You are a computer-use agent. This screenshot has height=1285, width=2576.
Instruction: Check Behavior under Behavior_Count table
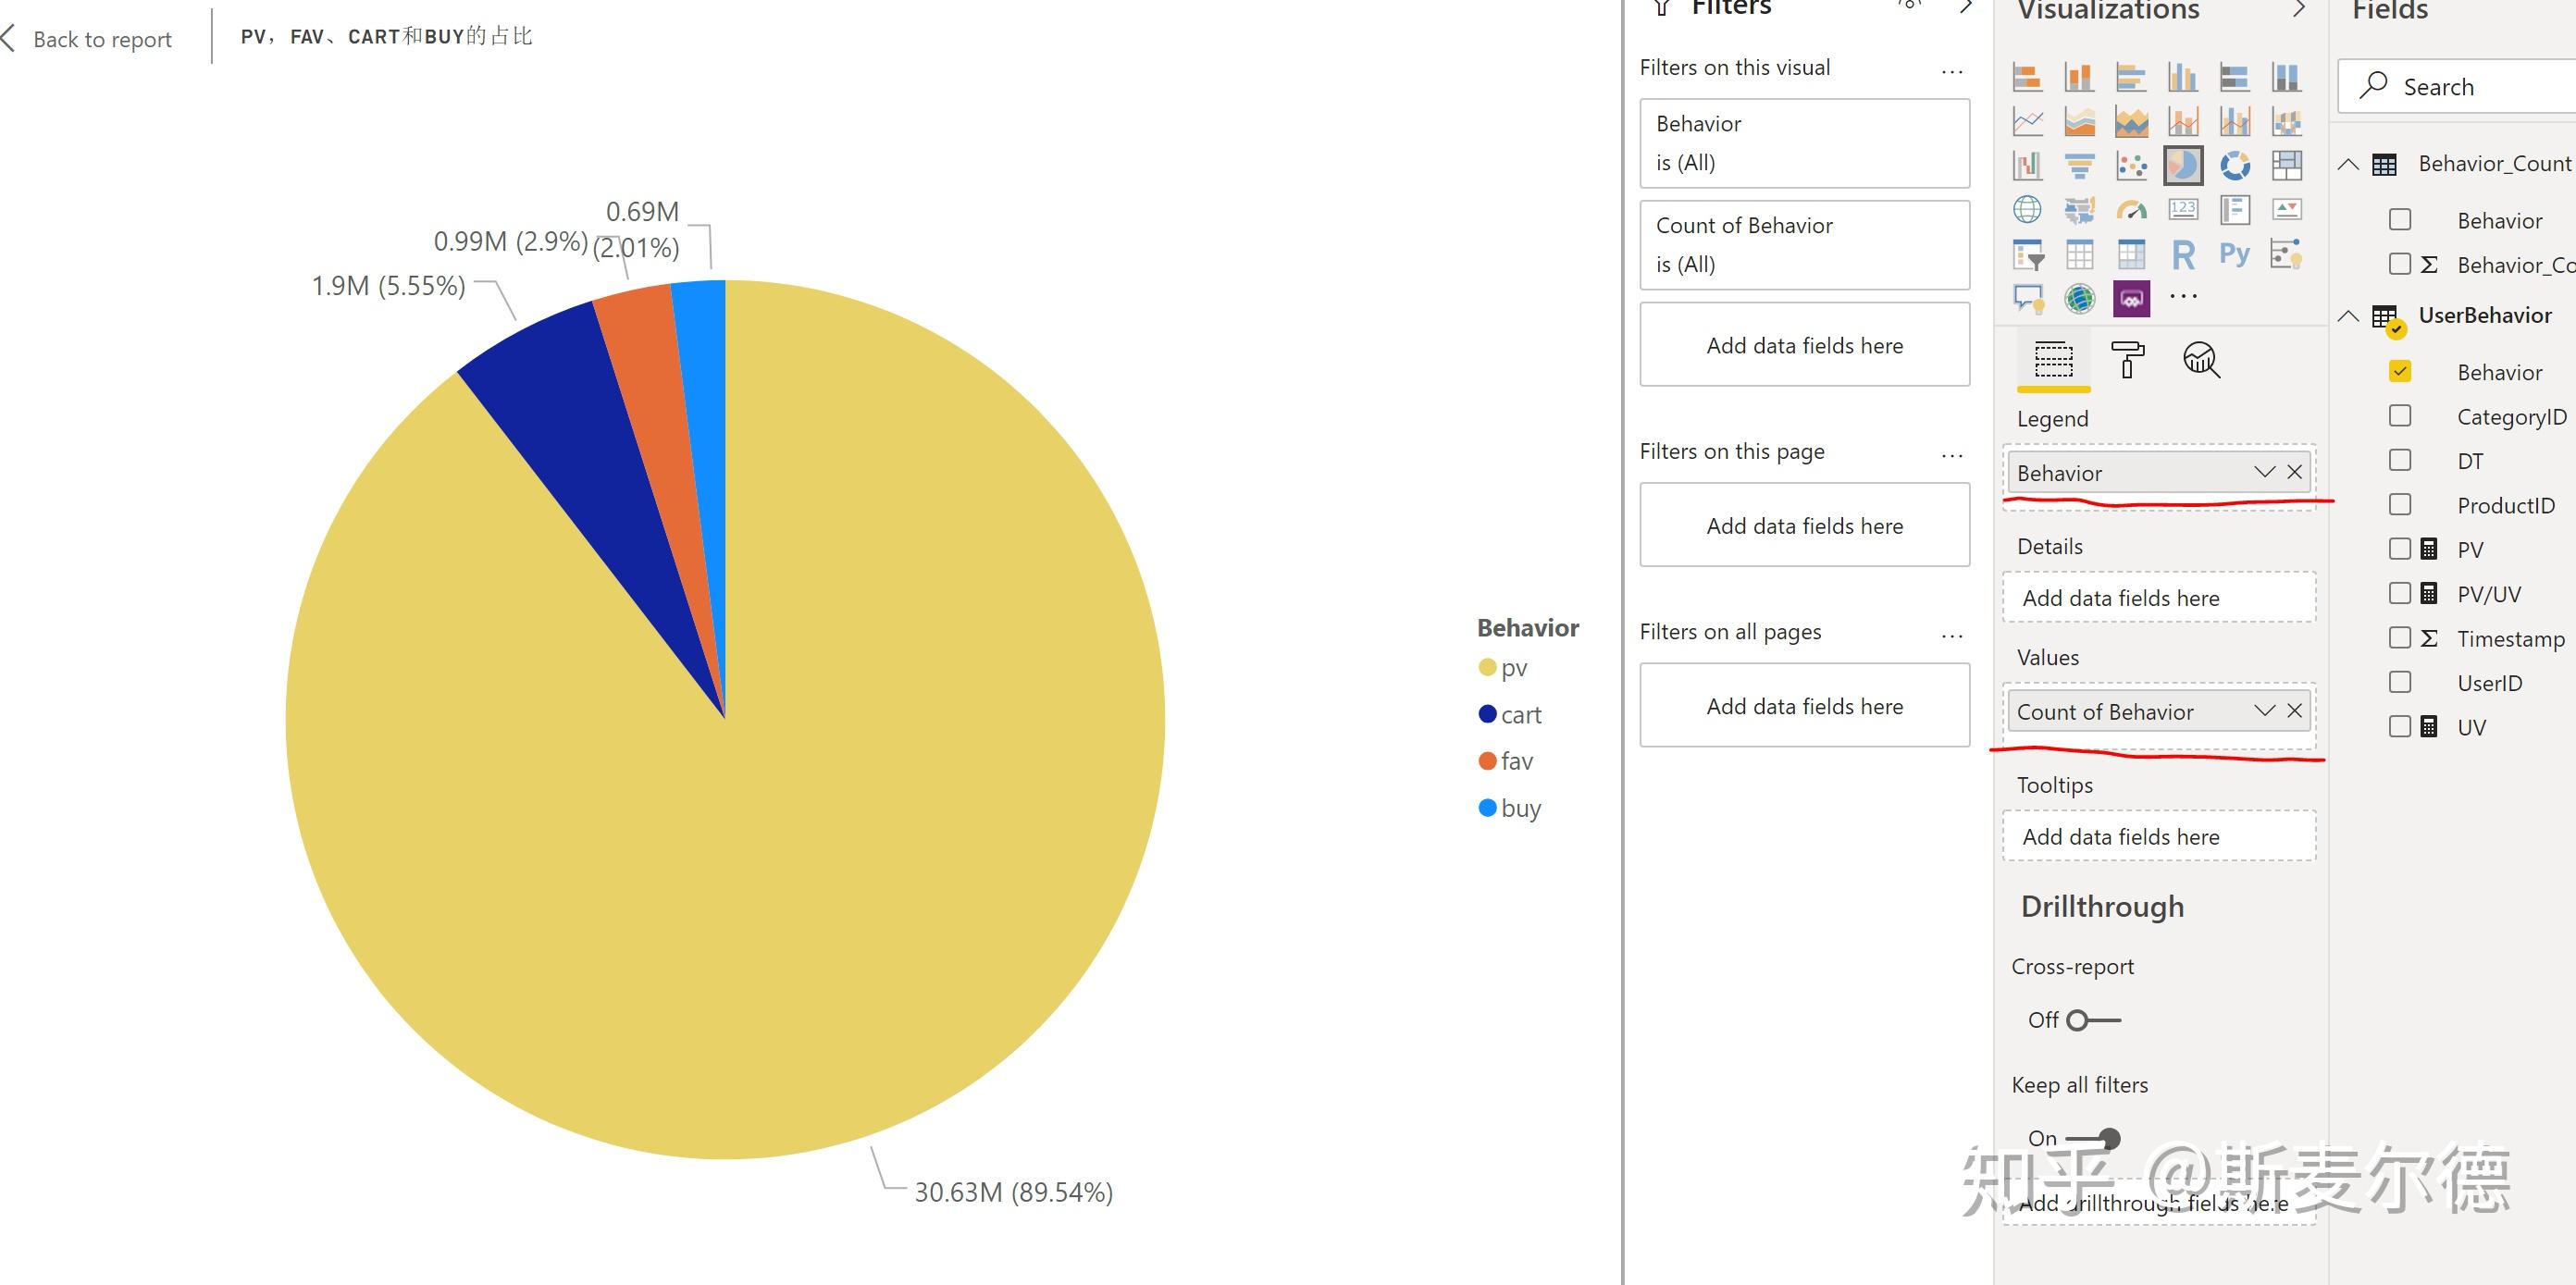2400,220
